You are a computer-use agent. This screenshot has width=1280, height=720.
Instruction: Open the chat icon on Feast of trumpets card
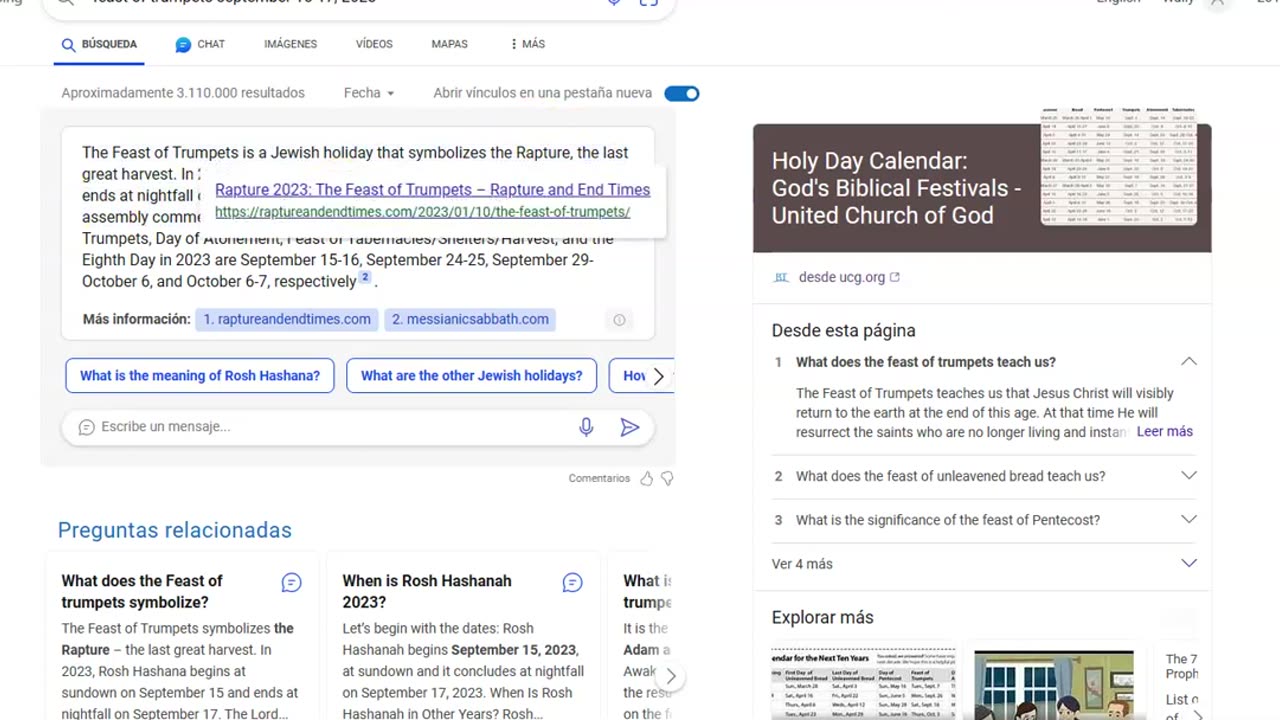click(291, 583)
